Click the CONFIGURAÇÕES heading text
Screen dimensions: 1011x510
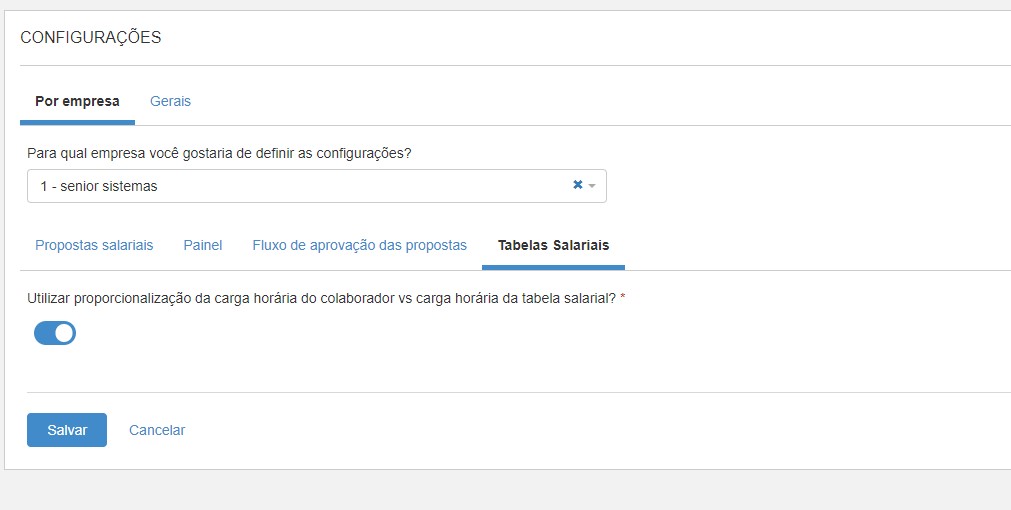point(91,37)
